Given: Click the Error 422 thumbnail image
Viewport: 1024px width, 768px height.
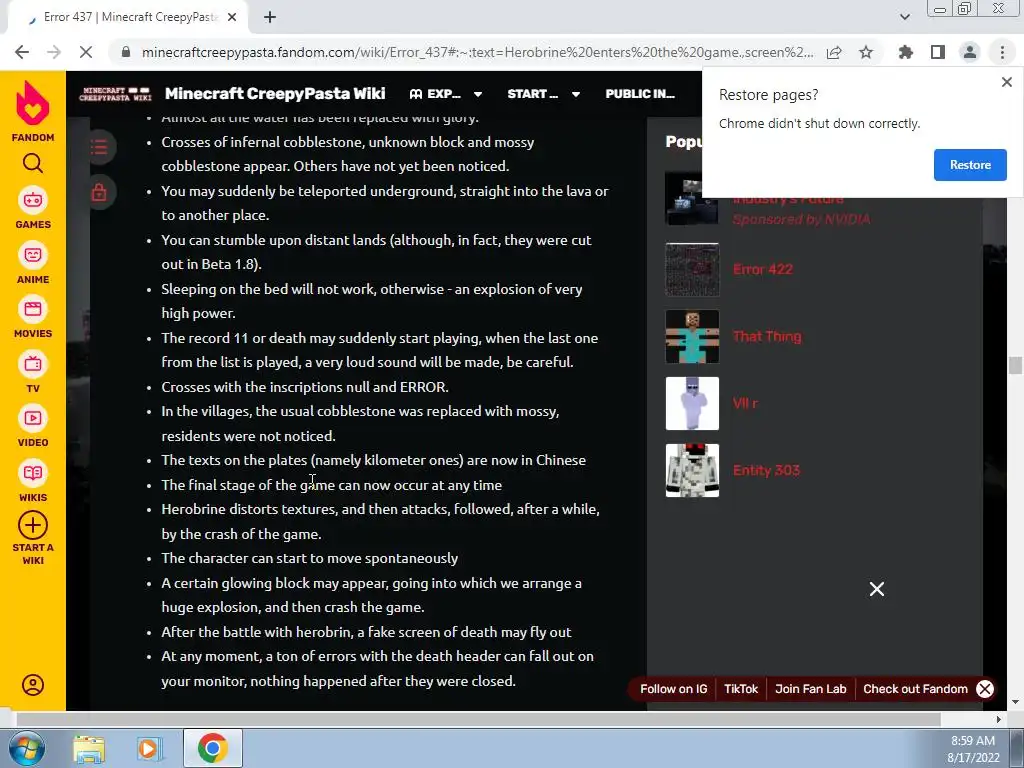Looking at the screenshot, I should tap(692, 270).
